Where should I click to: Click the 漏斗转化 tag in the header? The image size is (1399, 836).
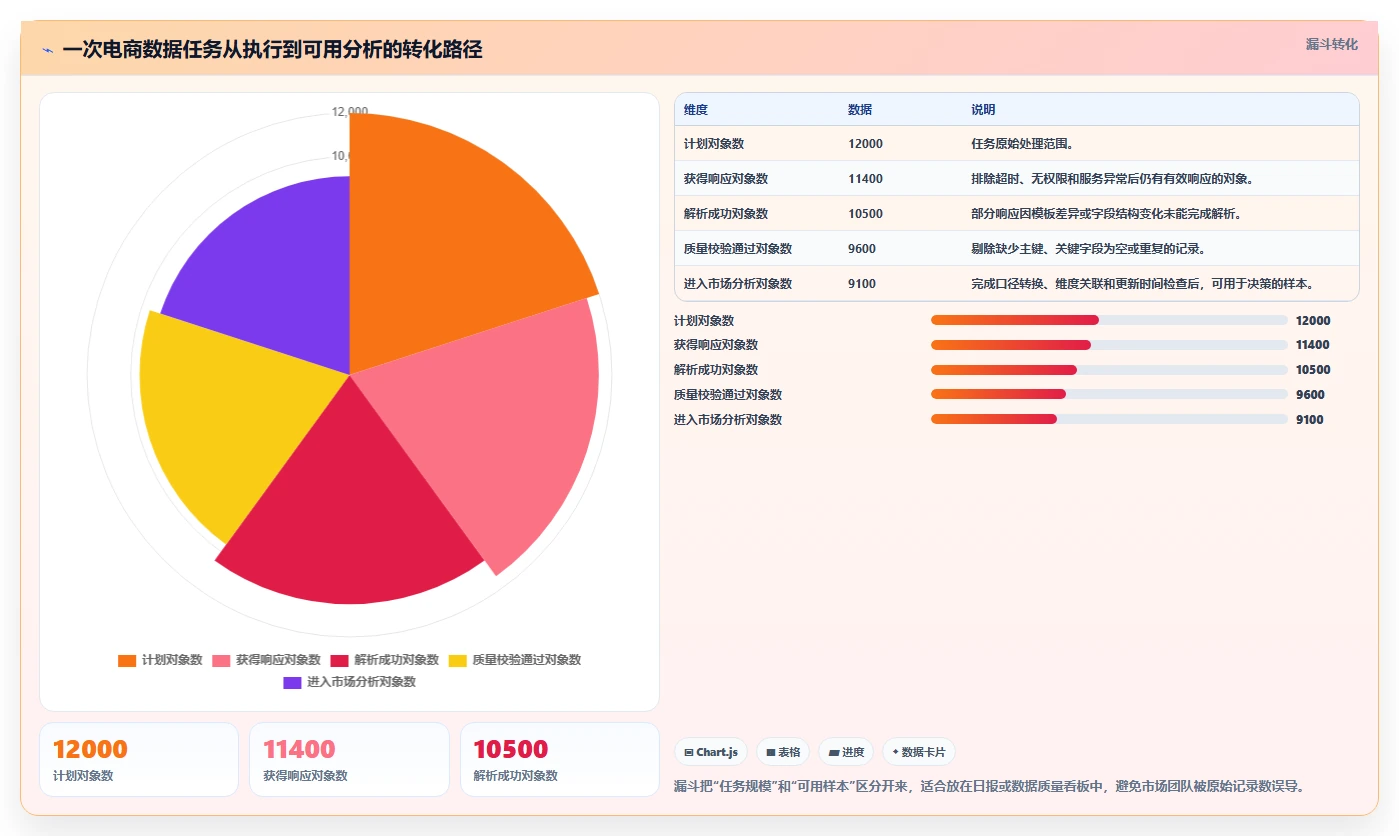1332,44
